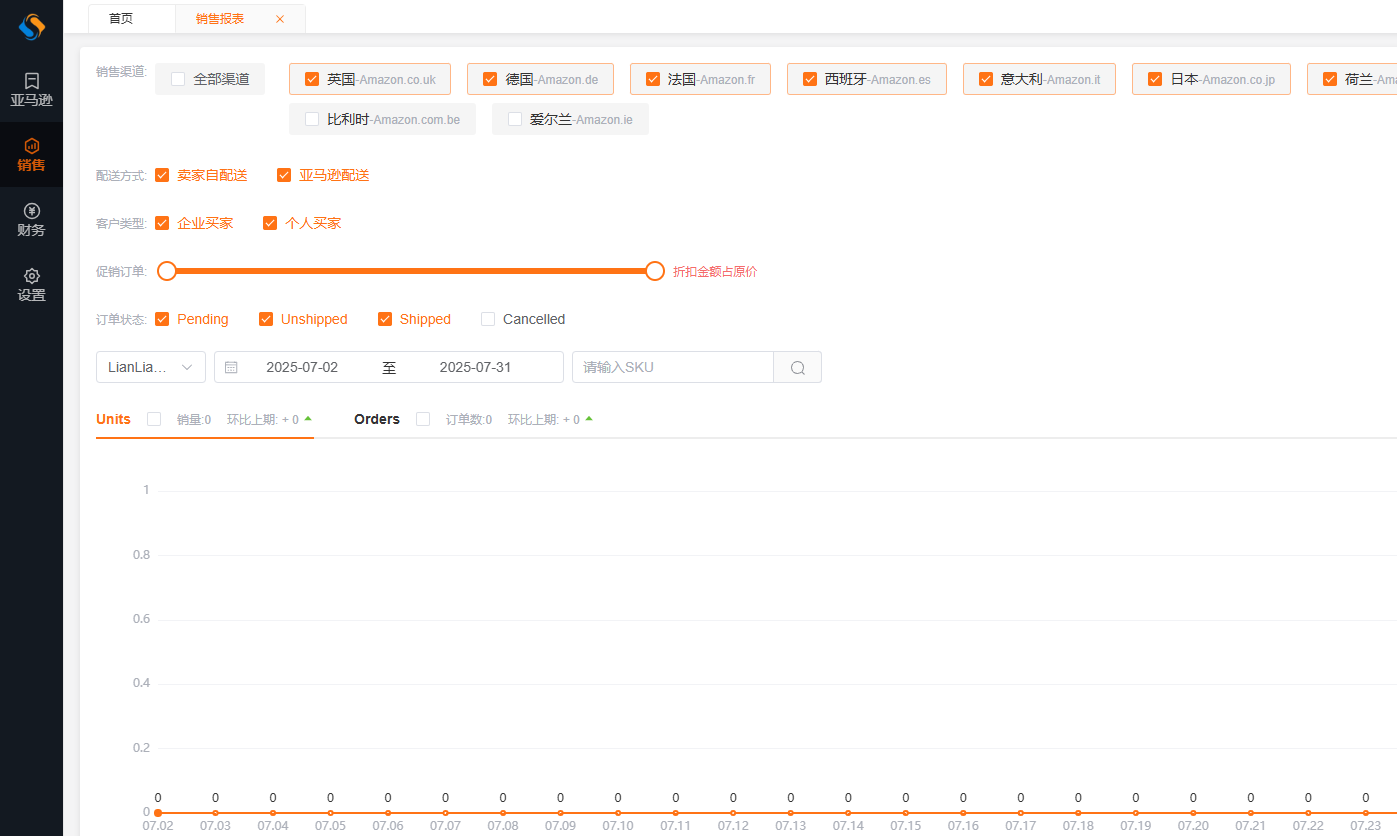Open the start date 2025-07-02 picker
Screen dimensions: 1397x836
(302, 367)
